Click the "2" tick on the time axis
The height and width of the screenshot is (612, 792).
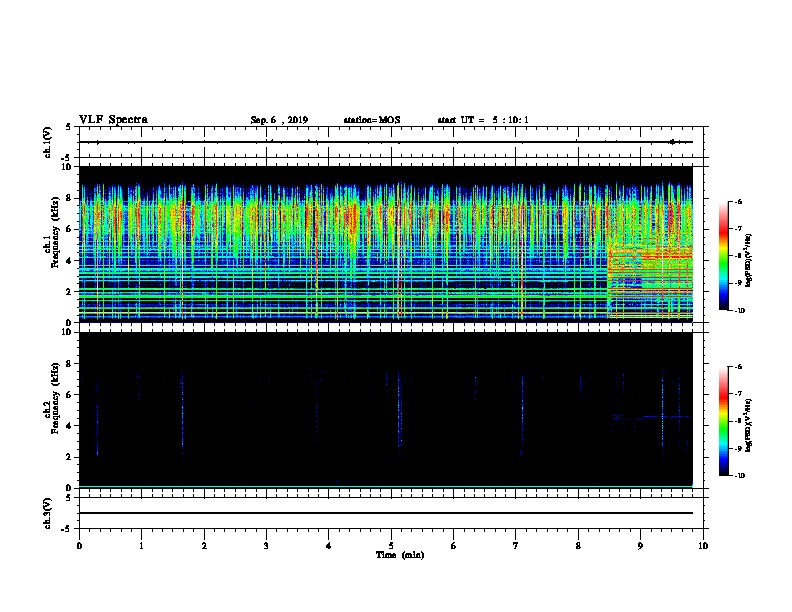[x=204, y=545]
